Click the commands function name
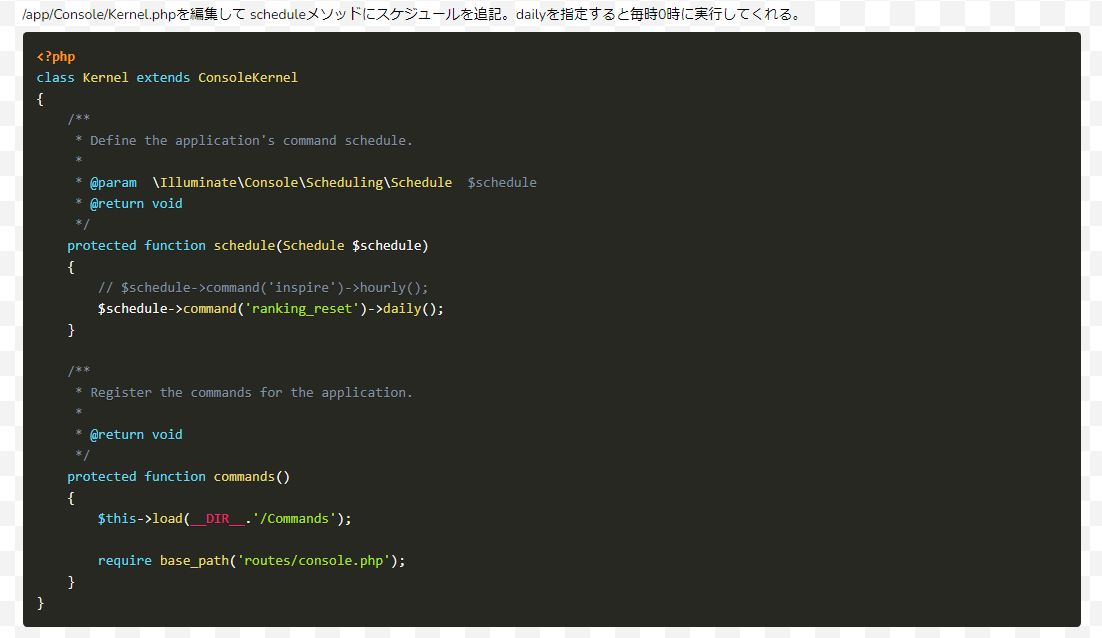The width and height of the screenshot is (1102, 638). click(x=244, y=476)
